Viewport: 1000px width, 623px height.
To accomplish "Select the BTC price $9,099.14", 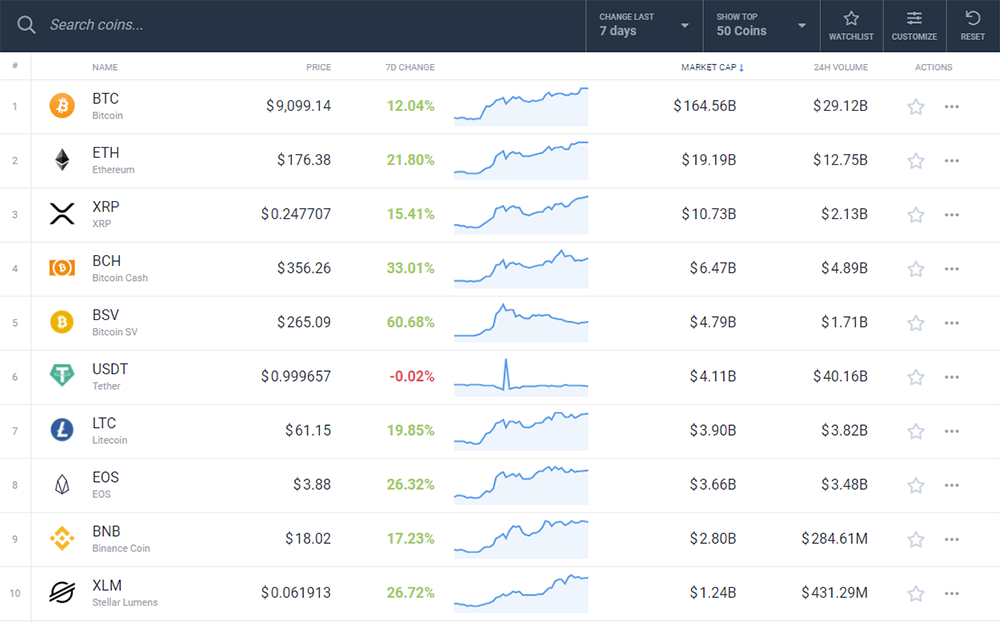I will [x=298, y=106].
